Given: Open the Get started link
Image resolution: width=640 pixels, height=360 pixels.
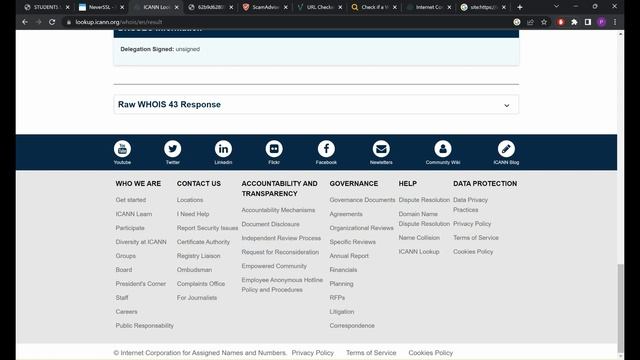Looking at the screenshot, I should click(x=131, y=200).
